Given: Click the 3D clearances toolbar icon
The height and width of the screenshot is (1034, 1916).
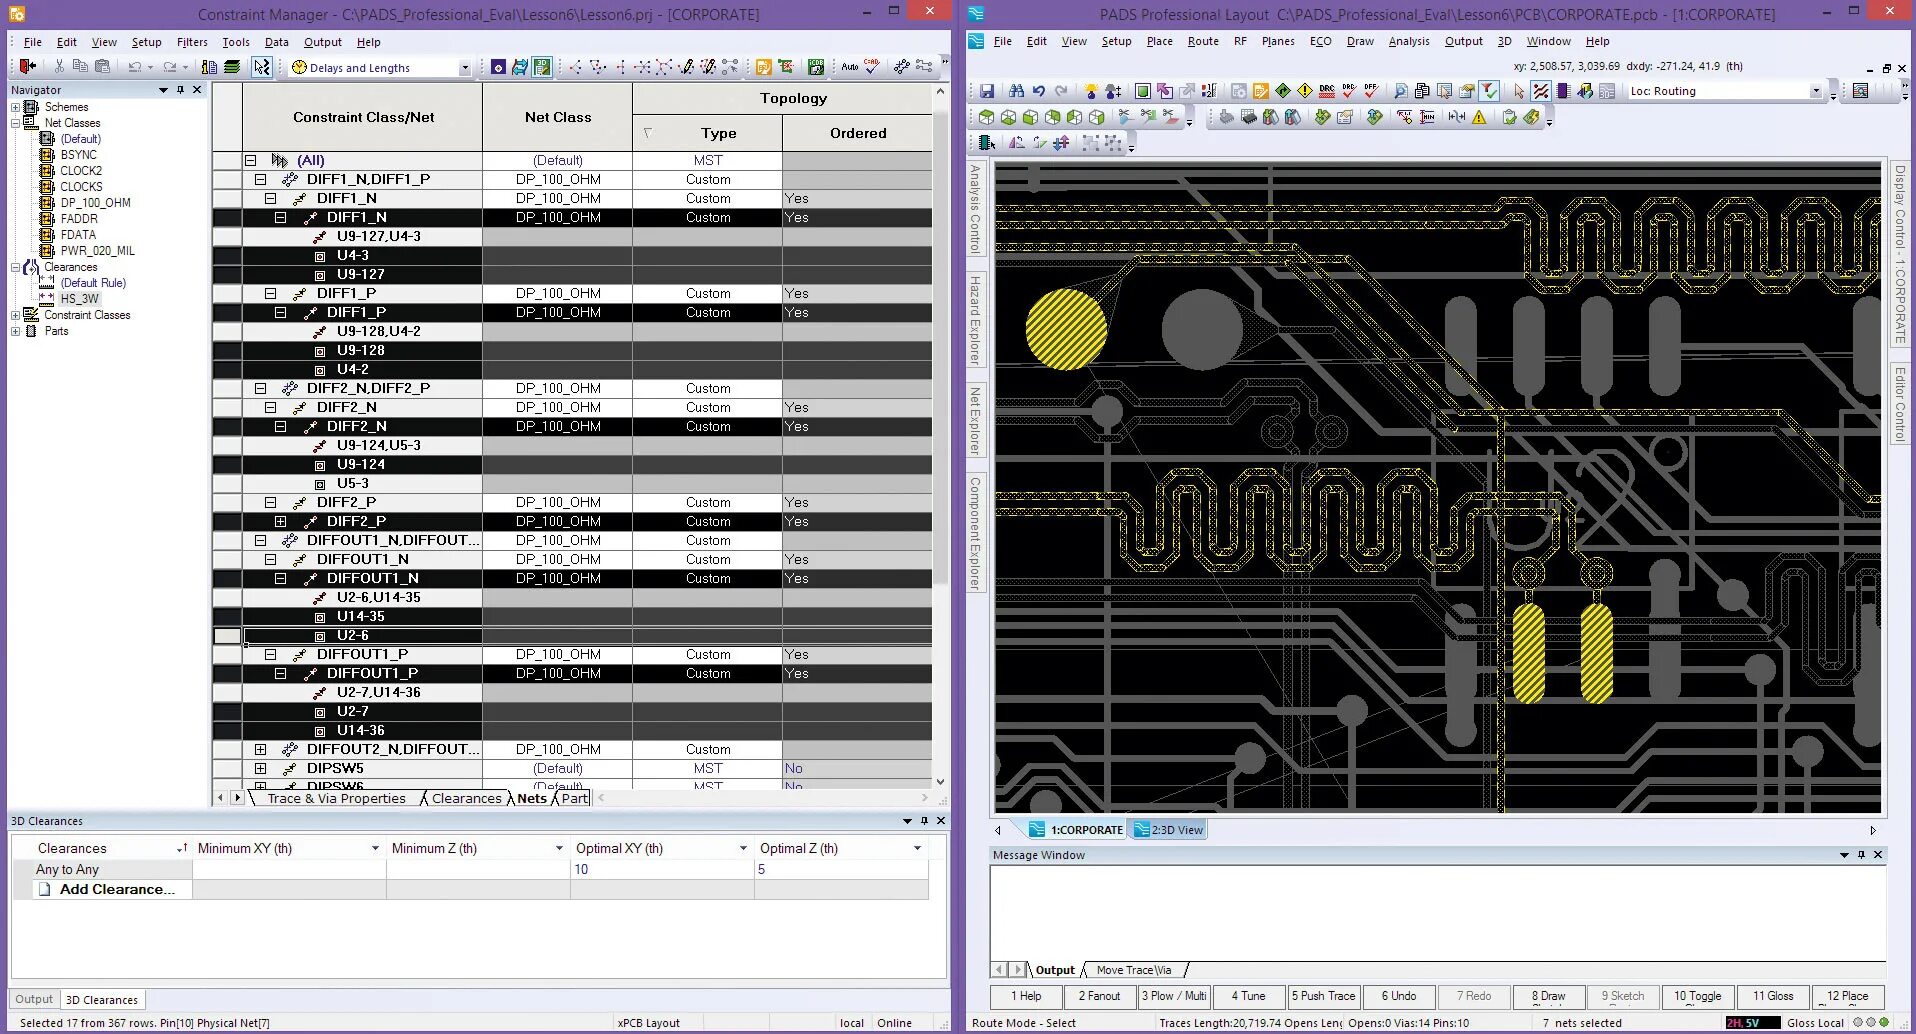Looking at the screenshot, I should [542, 67].
